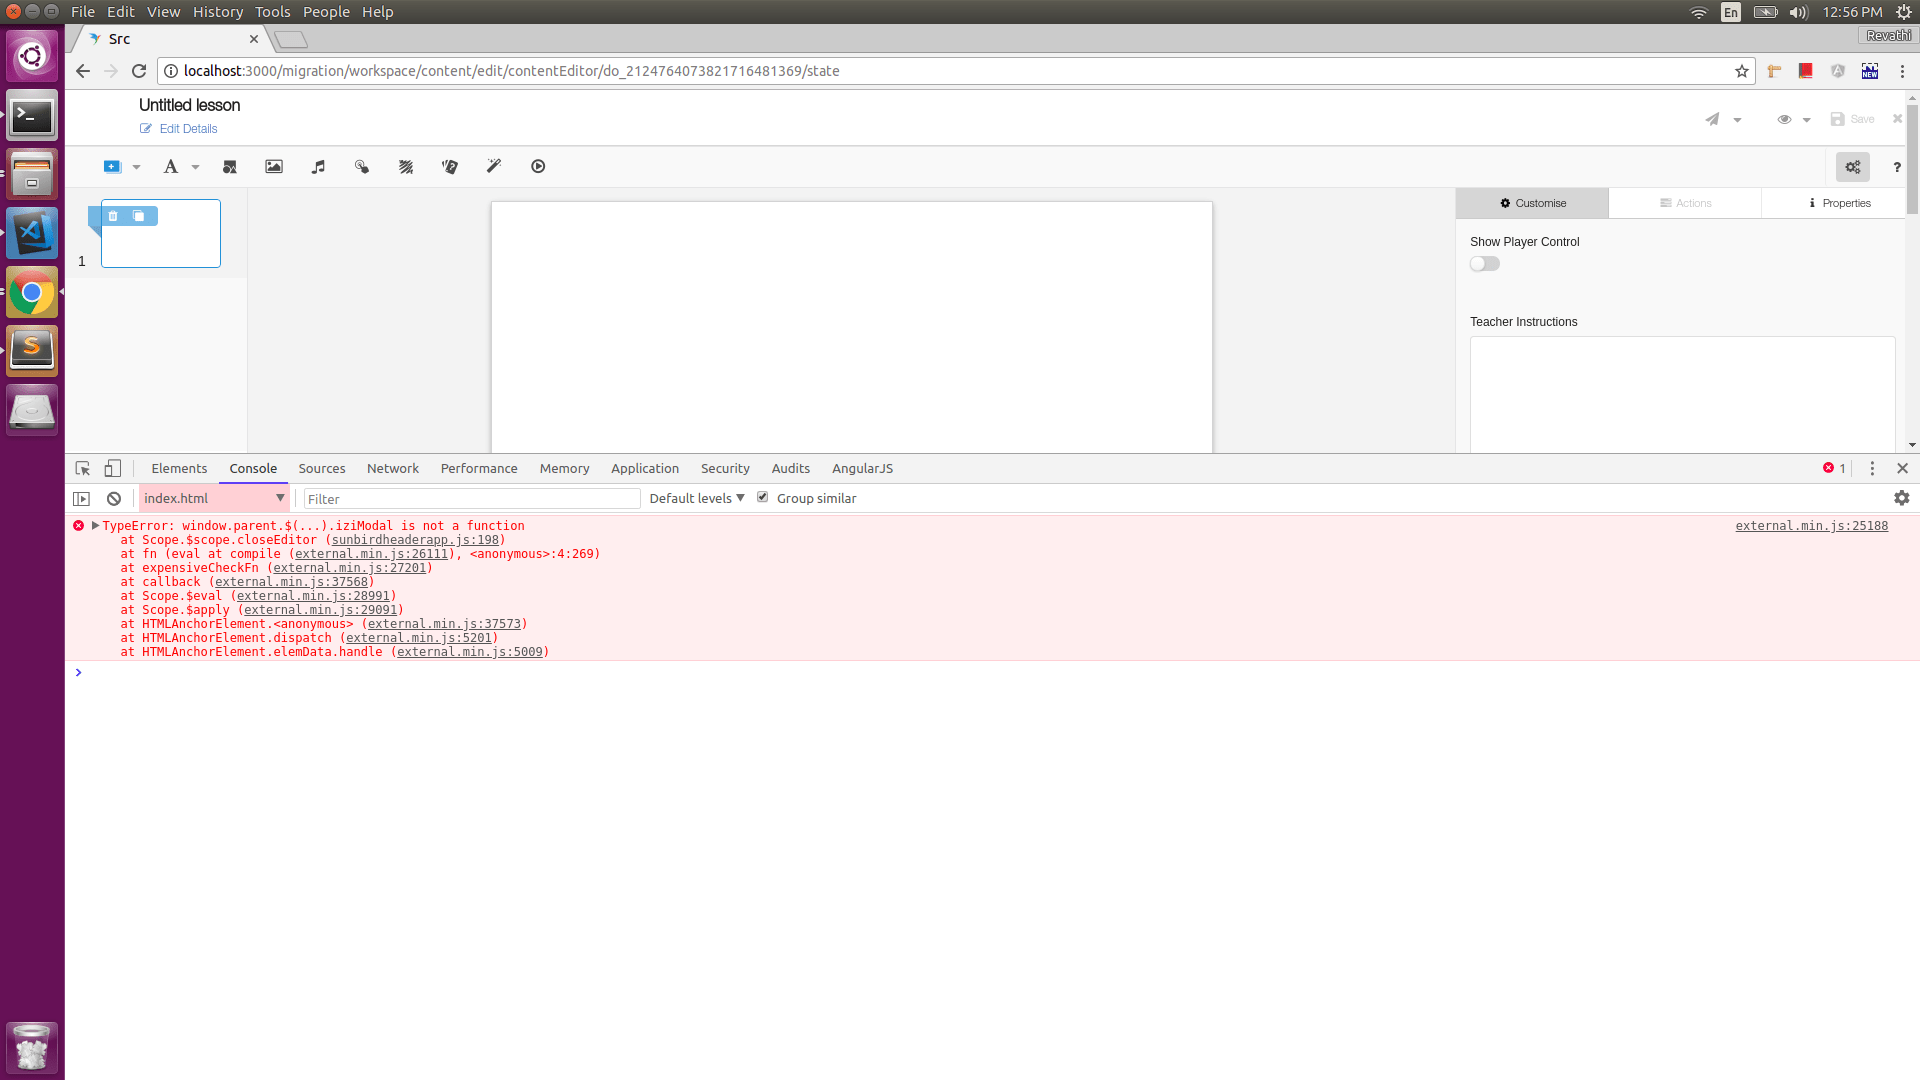1920x1080 pixels.
Task: Click the interaction tool icon
Action: coord(361,166)
